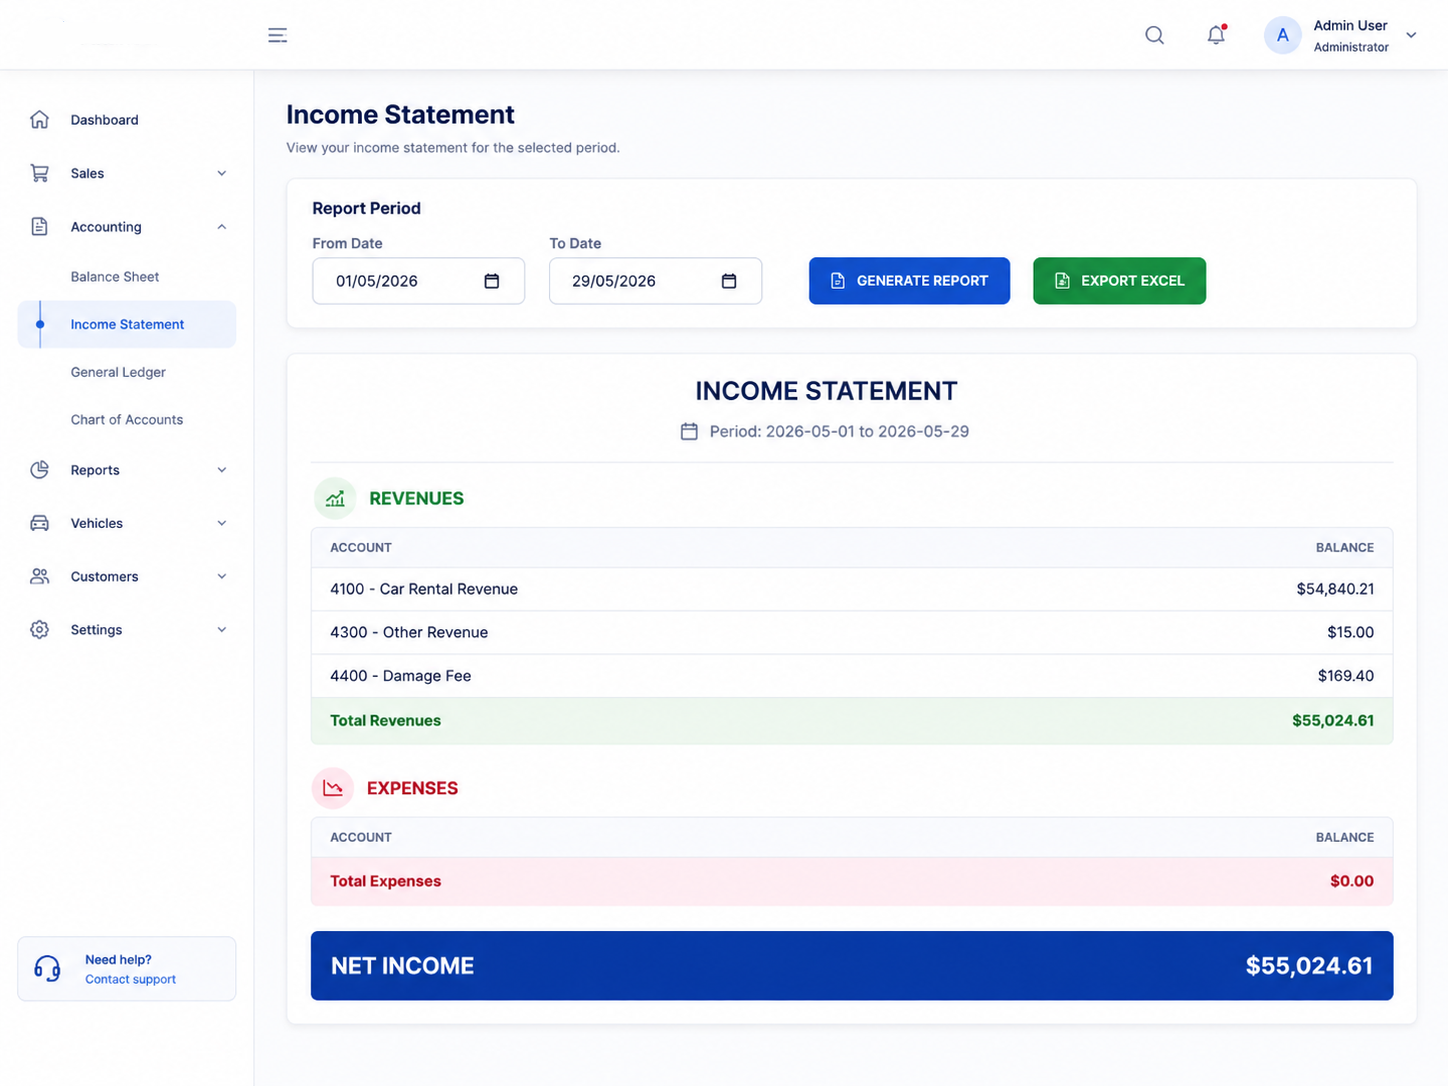Open notifications bell icon
The width and height of the screenshot is (1448, 1086).
pos(1216,35)
